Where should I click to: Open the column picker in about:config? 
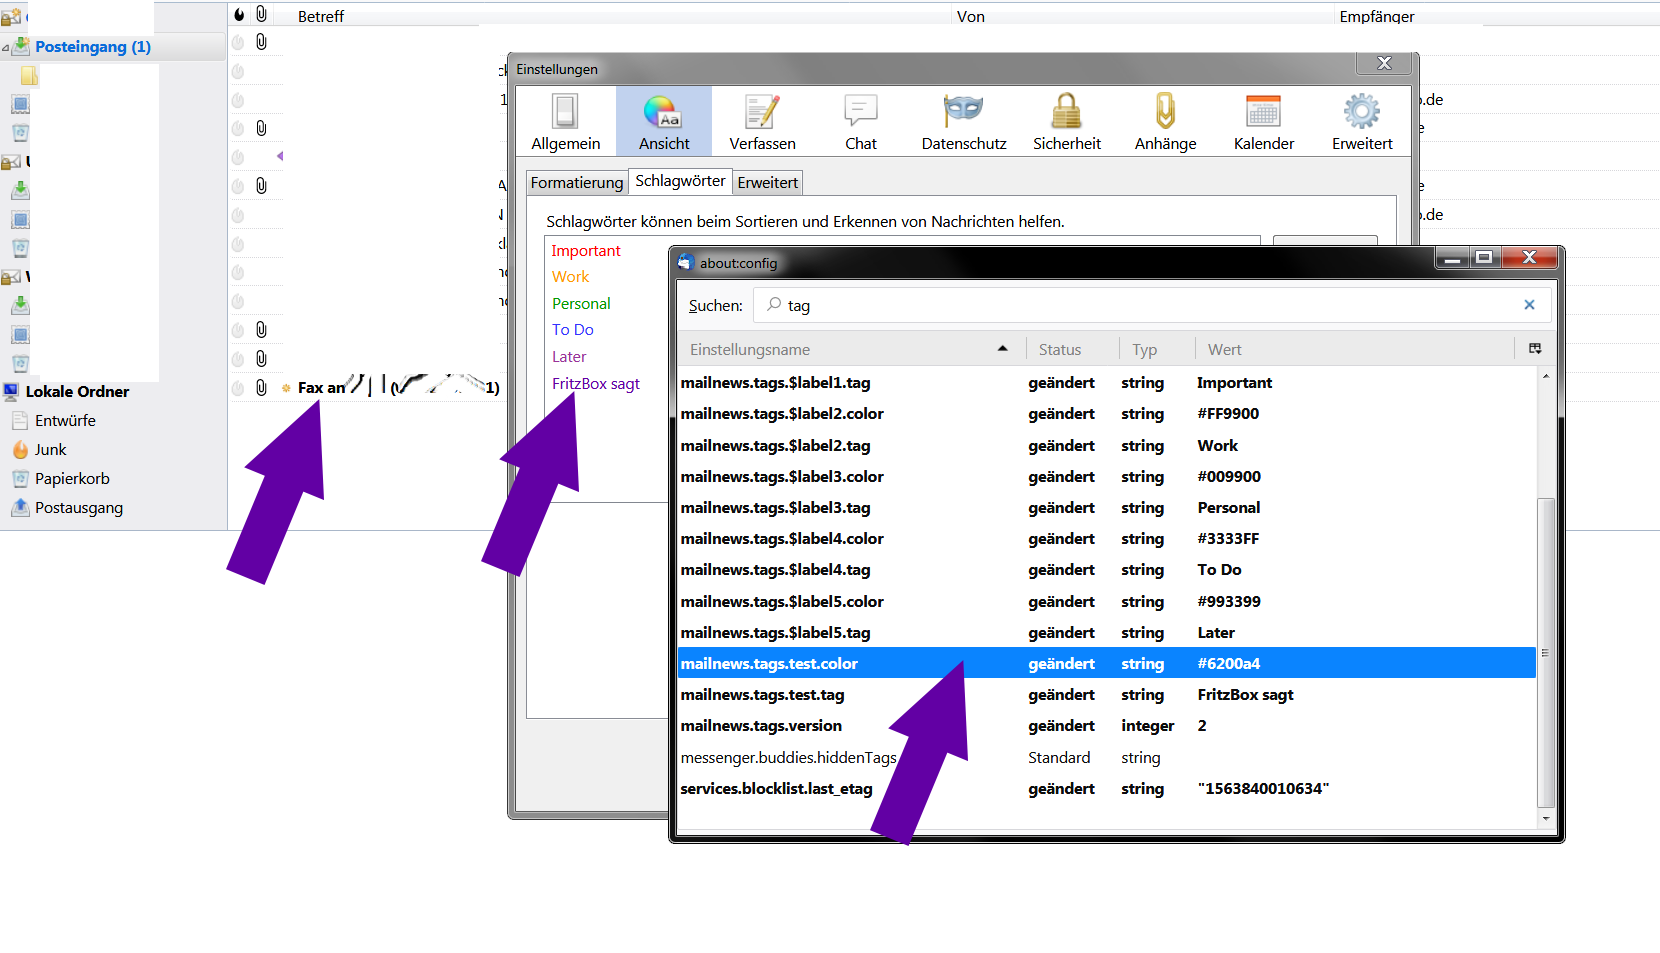[1535, 349]
